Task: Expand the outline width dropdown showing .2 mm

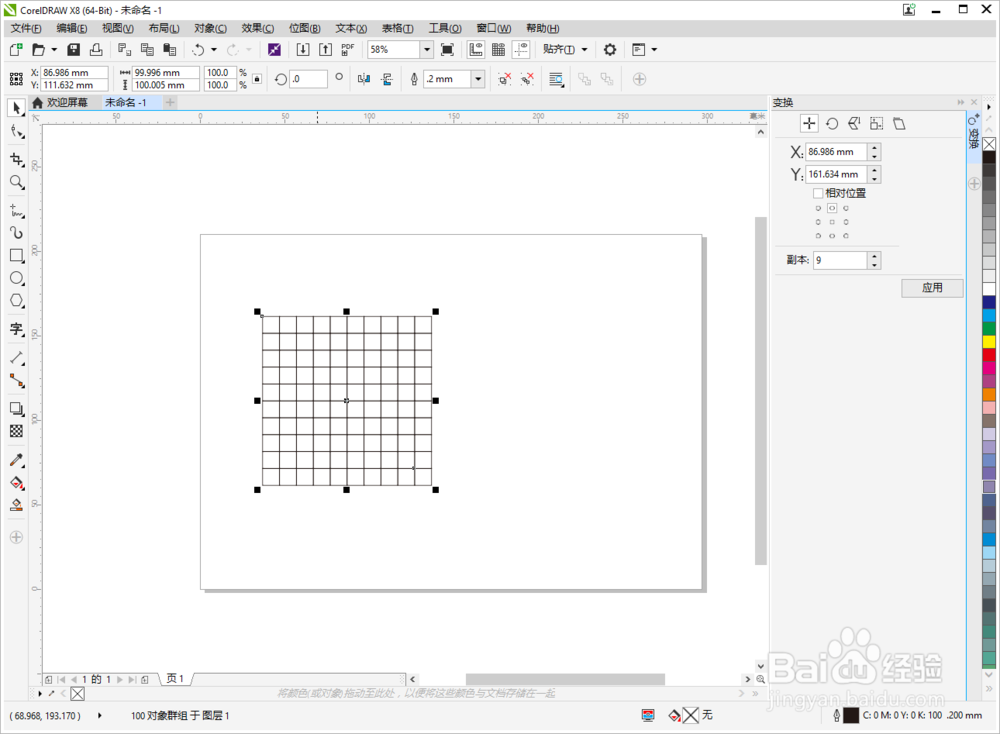Action: pyautogui.click(x=477, y=78)
